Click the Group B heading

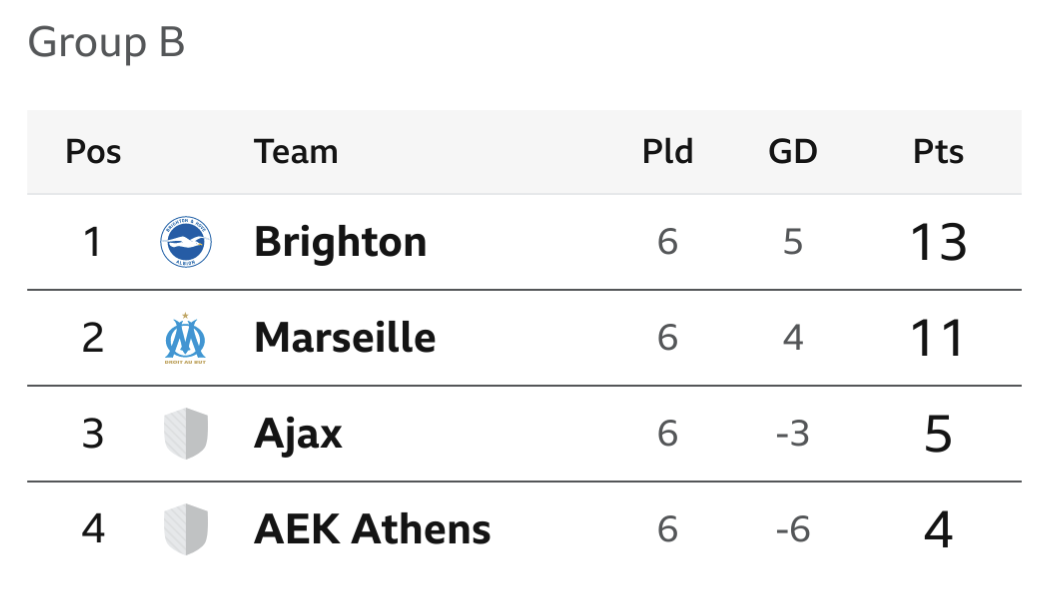(x=107, y=42)
